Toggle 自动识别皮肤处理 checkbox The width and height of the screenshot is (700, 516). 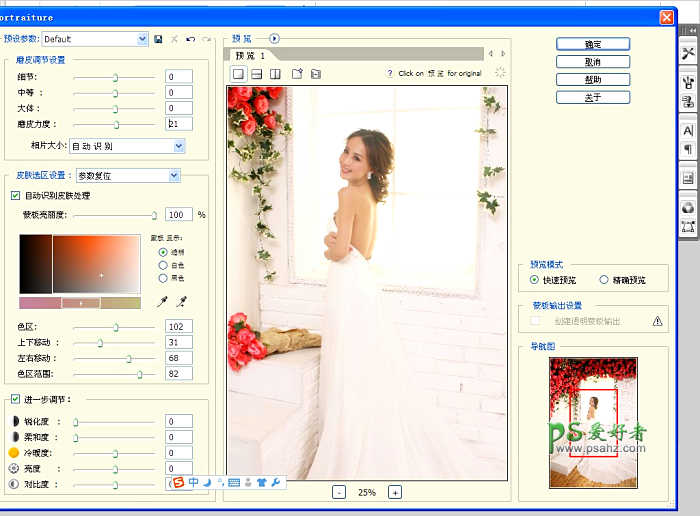tap(15, 196)
